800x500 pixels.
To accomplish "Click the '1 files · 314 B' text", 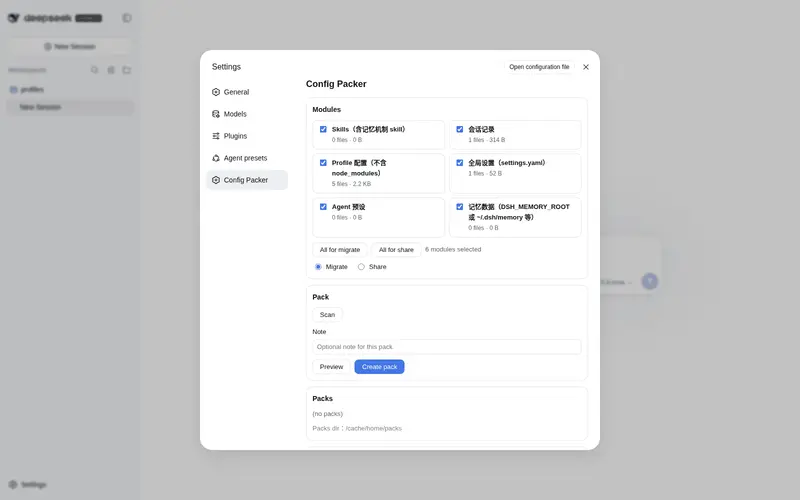I will tap(487, 140).
